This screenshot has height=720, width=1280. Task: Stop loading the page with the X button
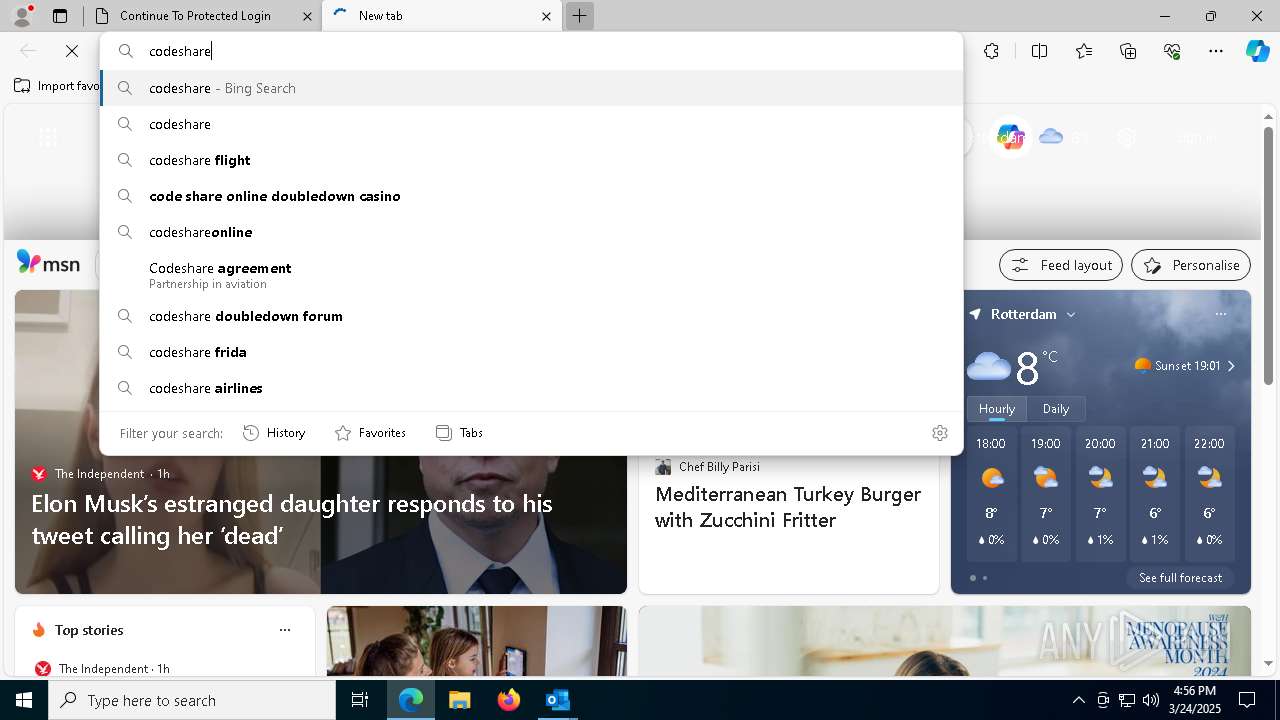pos(72,51)
